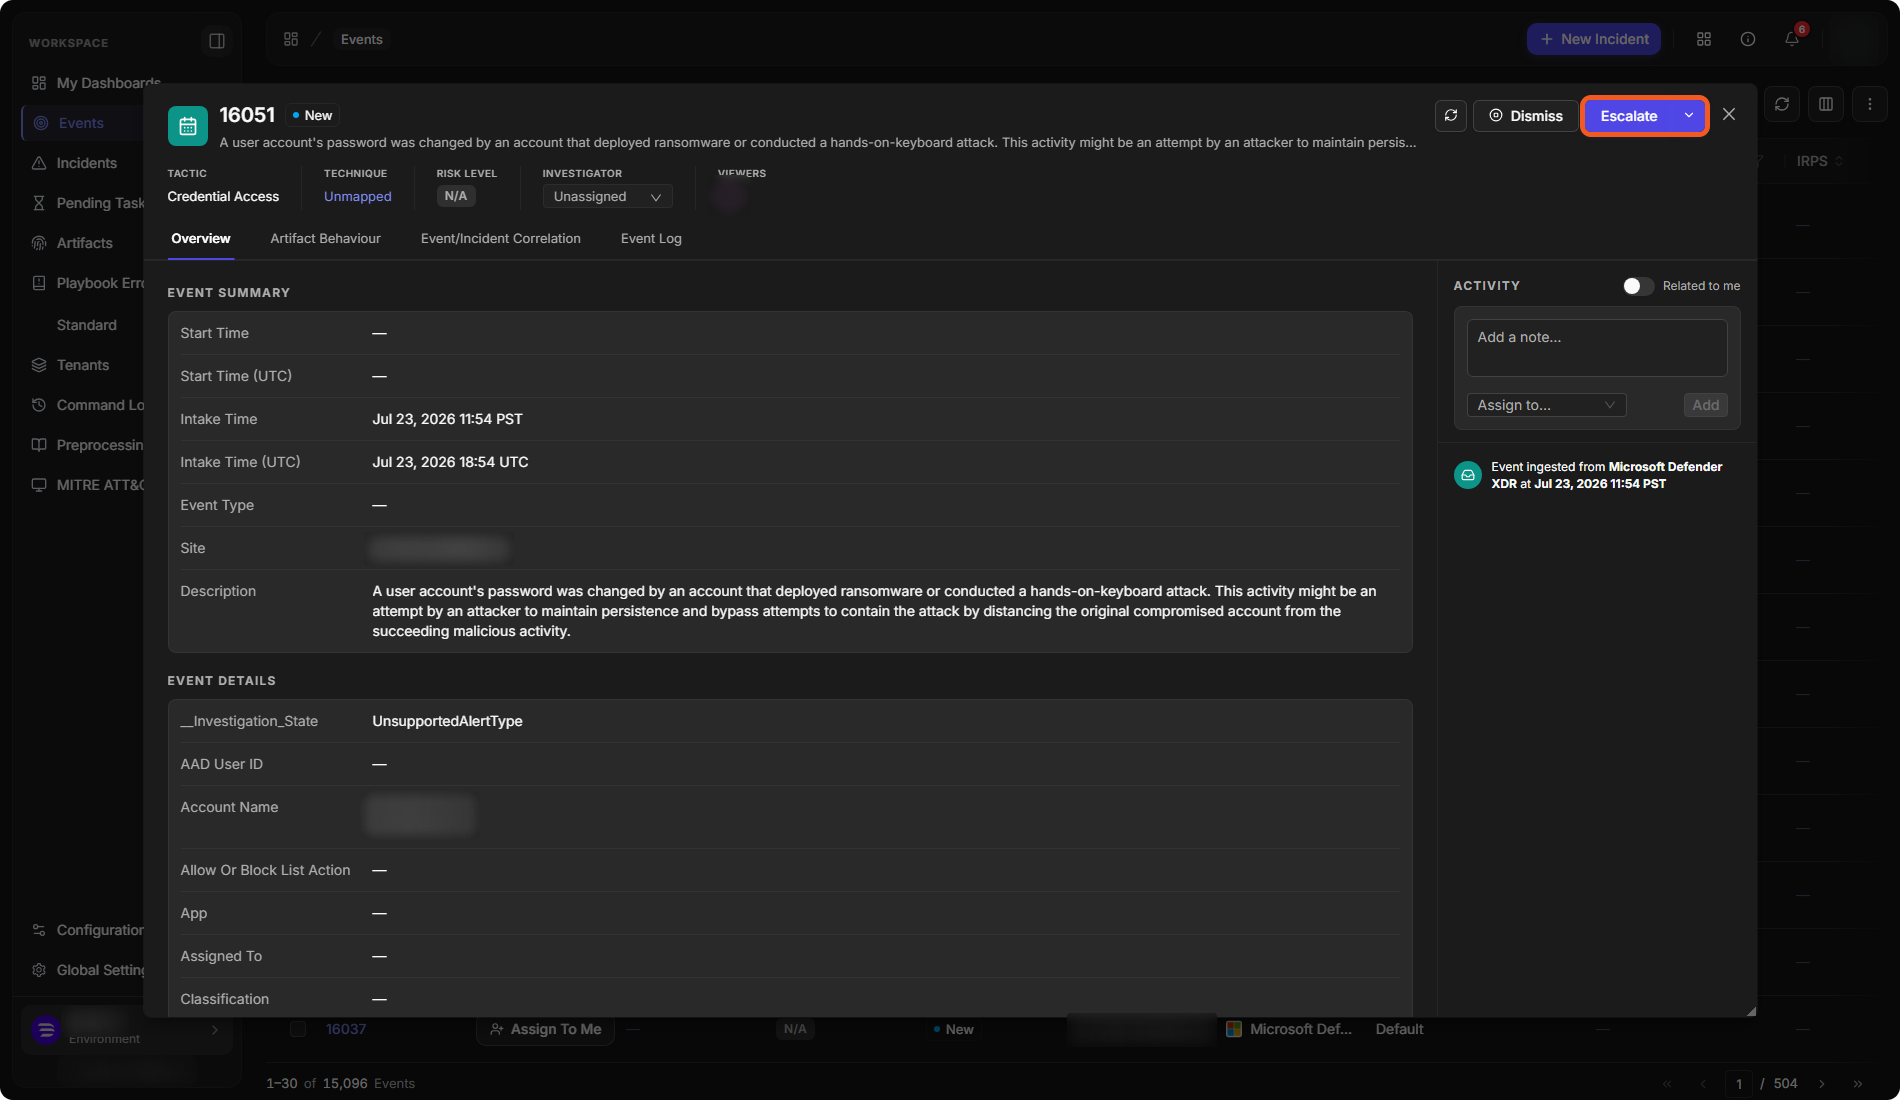Open the notifications bell
This screenshot has height=1100, width=1900.
coord(1792,39)
